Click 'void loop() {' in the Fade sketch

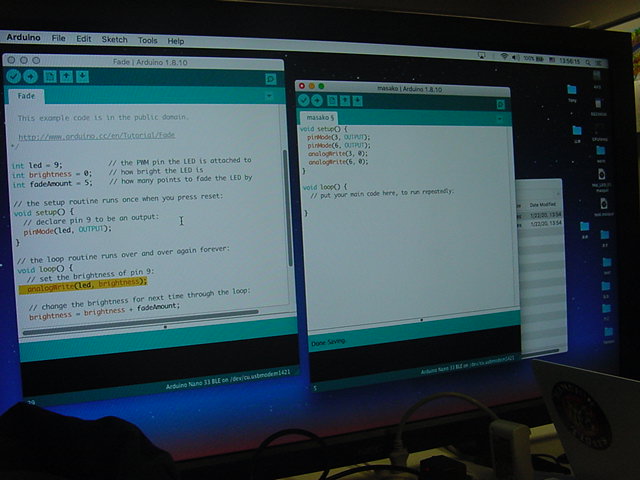click(x=45, y=269)
